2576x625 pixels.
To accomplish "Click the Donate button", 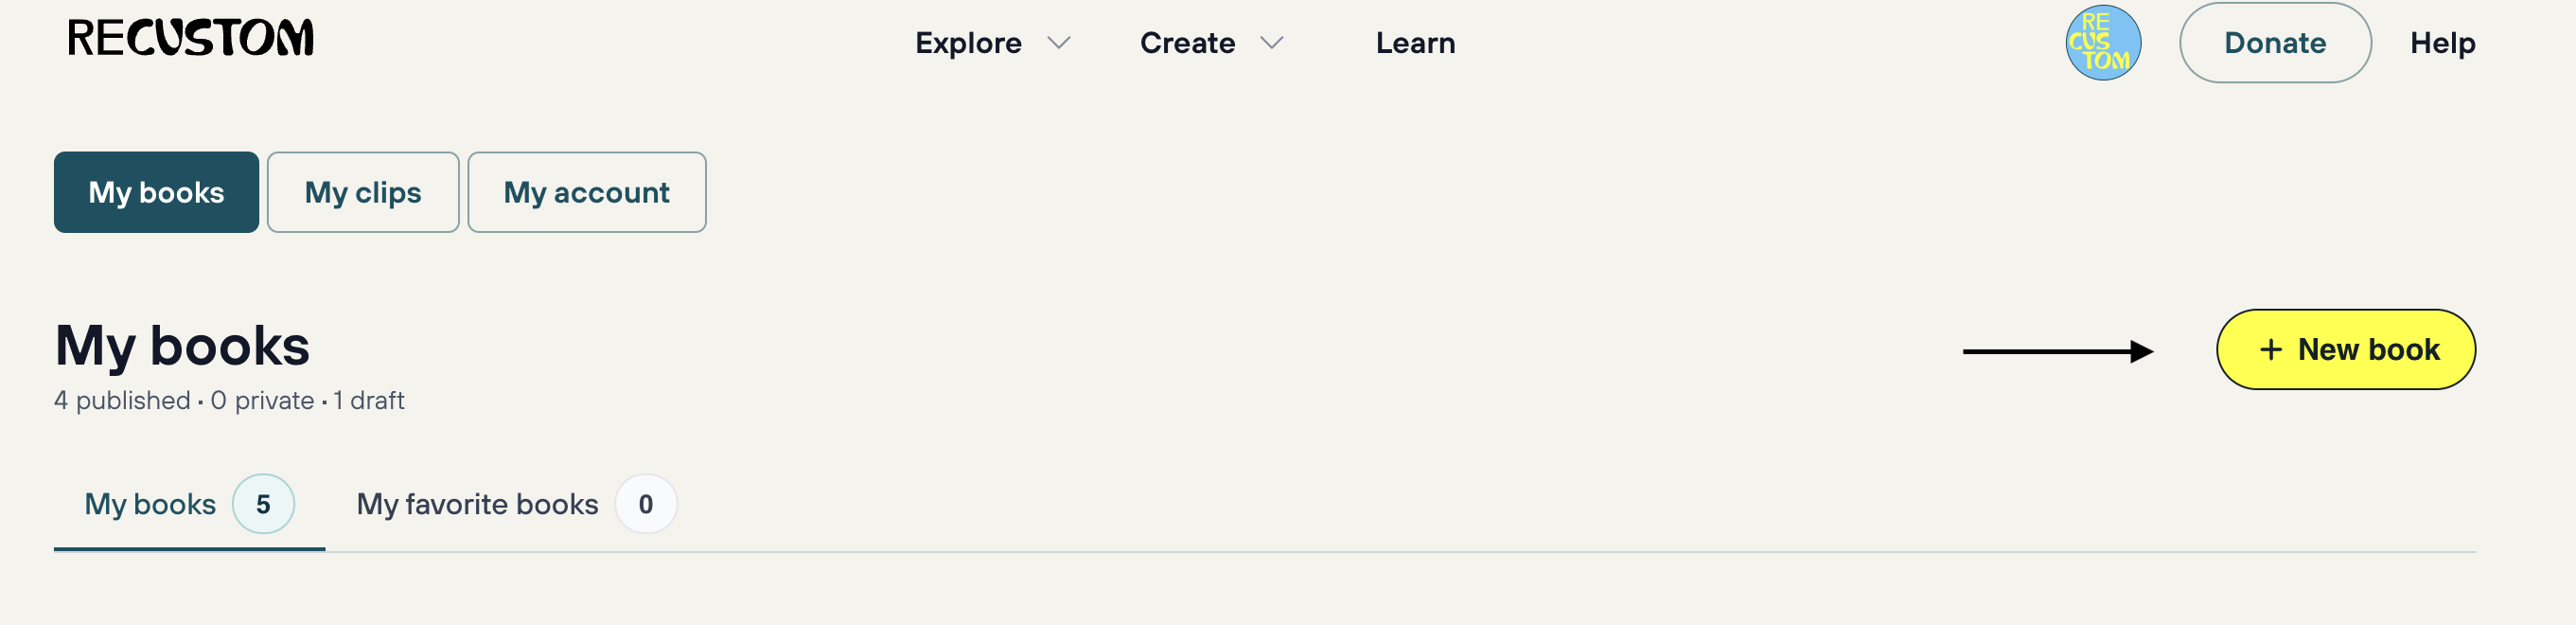I will pyautogui.click(x=2275, y=43).
